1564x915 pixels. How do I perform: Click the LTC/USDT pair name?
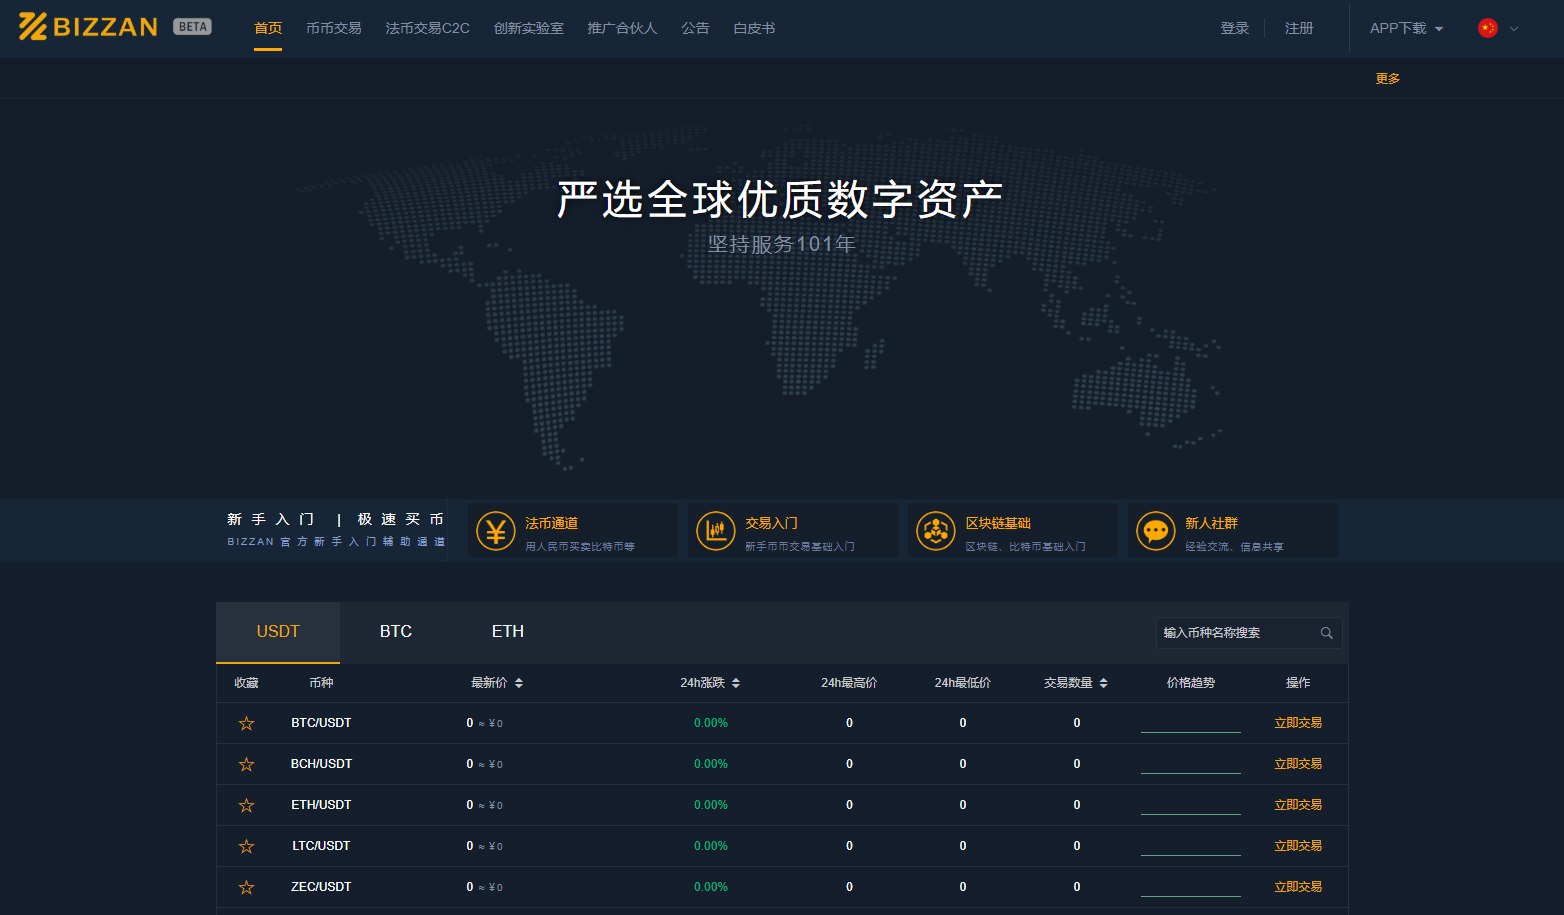point(321,846)
